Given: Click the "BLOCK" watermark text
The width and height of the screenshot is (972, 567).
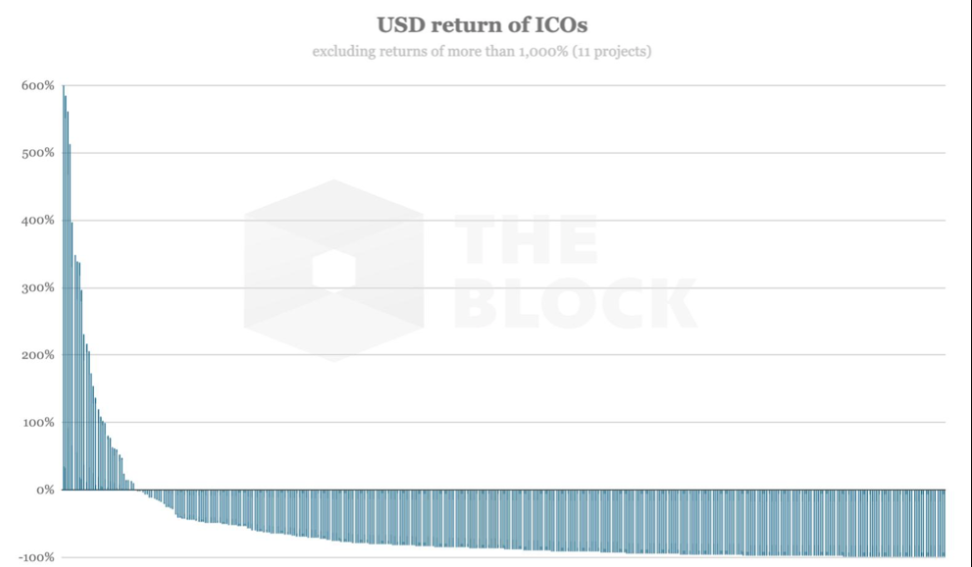Looking at the screenshot, I should click(x=575, y=303).
